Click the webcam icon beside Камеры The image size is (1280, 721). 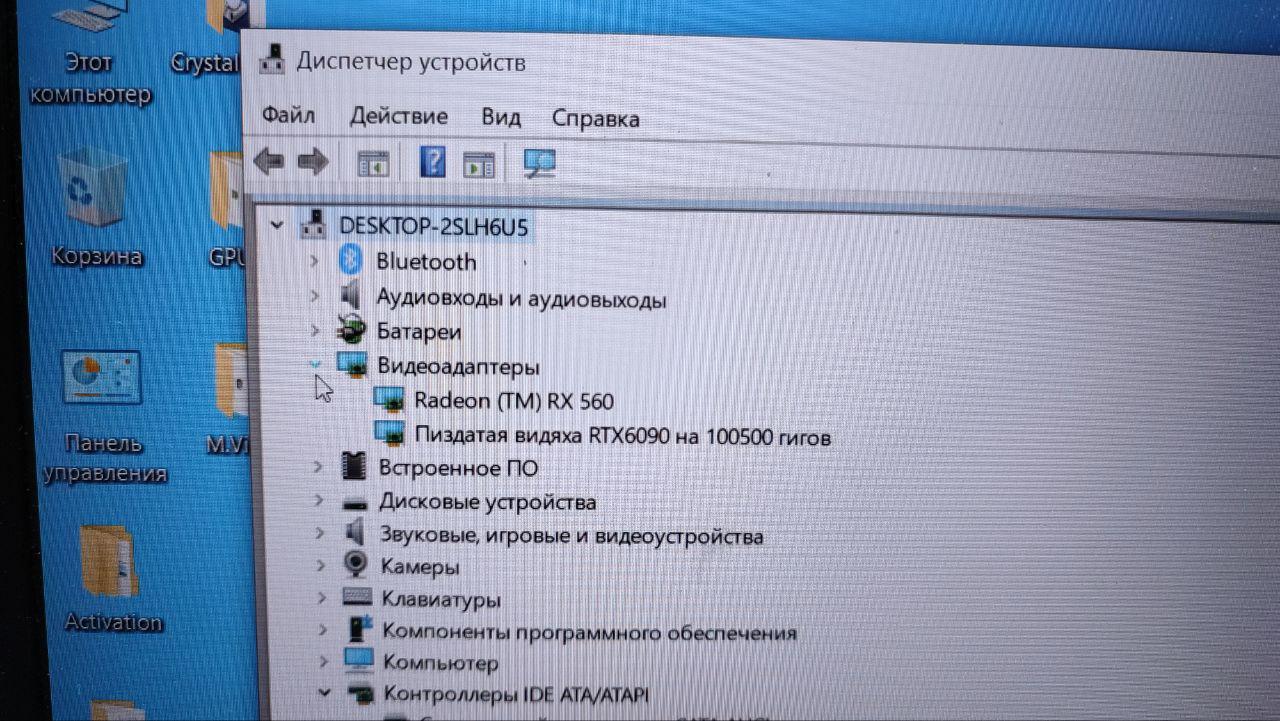[x=356, y=565]
